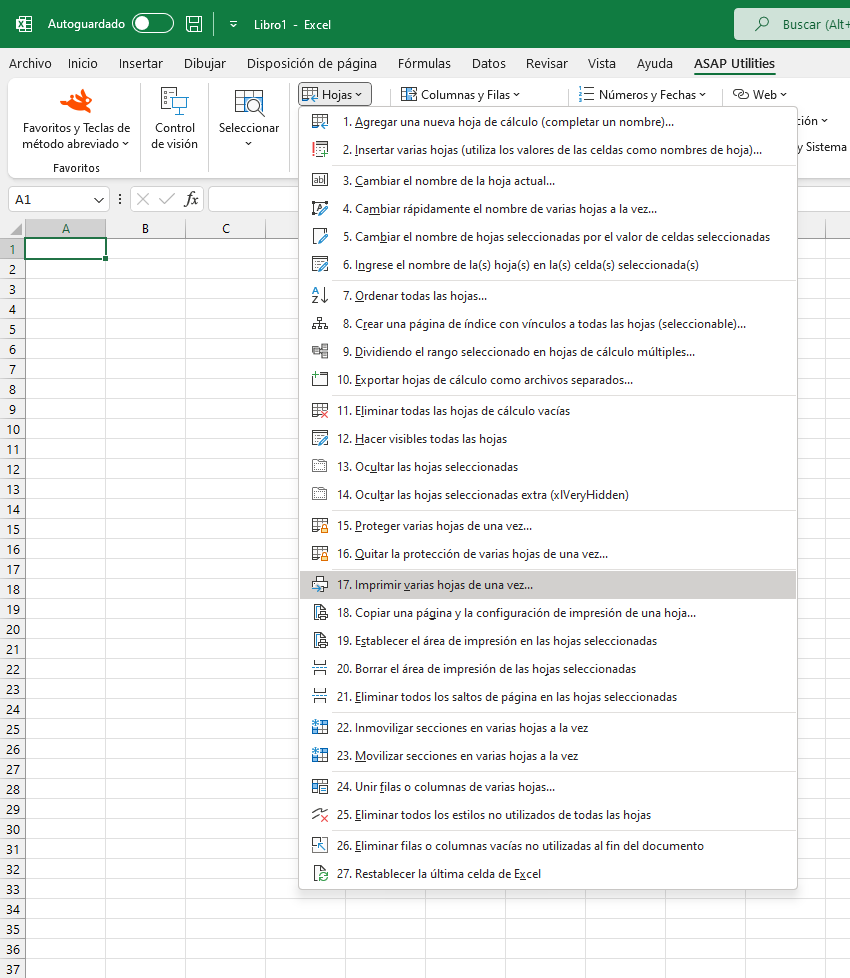Open the Ayuda tab

(x=654, y=64)
